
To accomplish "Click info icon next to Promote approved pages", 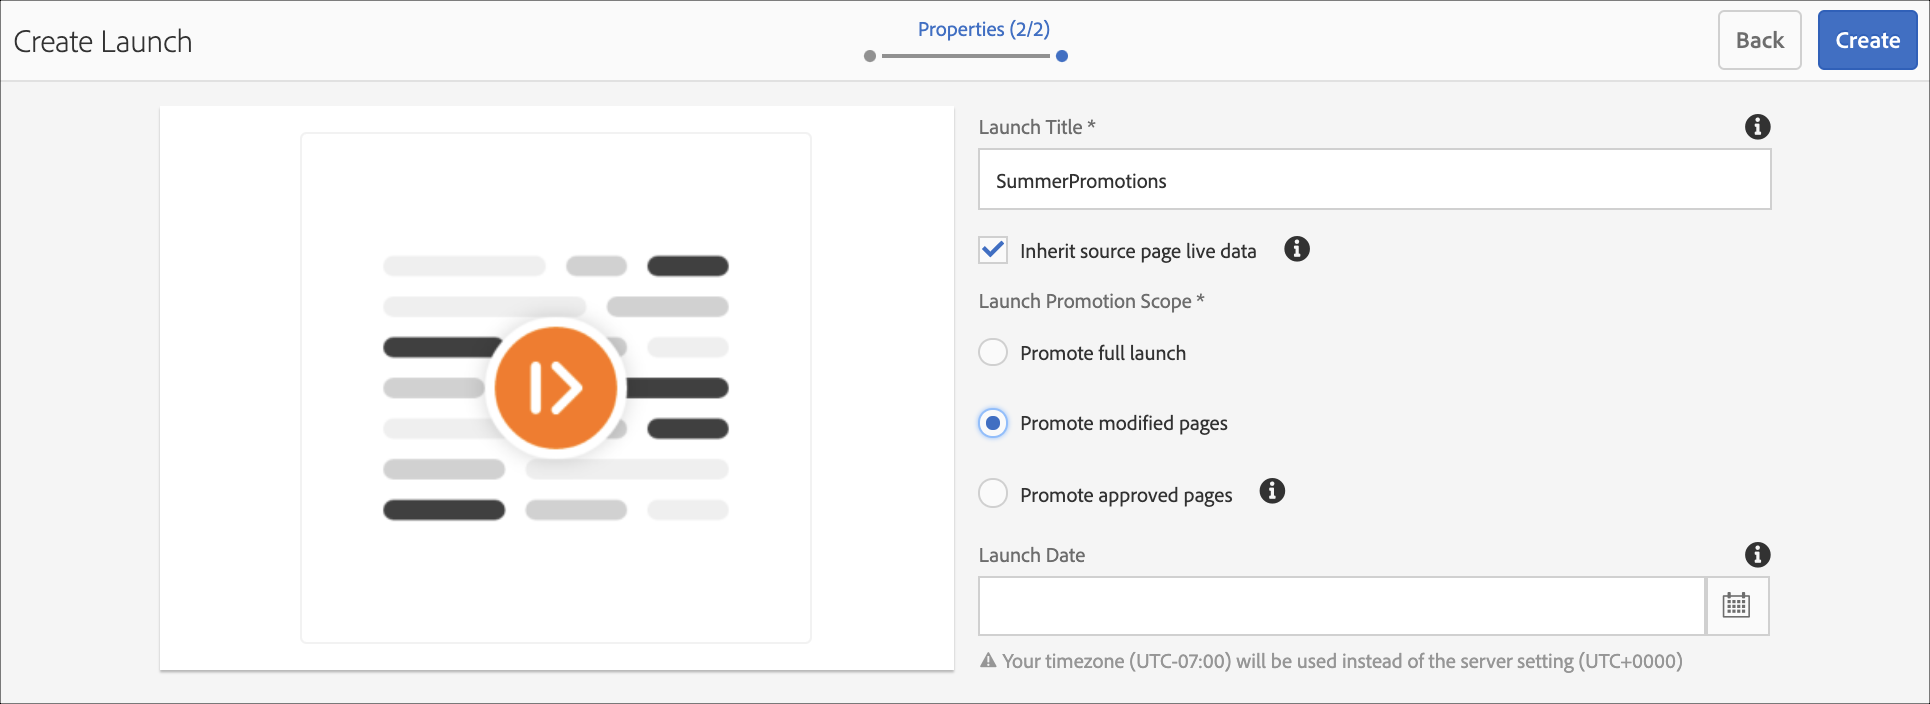I will 1272,491.
